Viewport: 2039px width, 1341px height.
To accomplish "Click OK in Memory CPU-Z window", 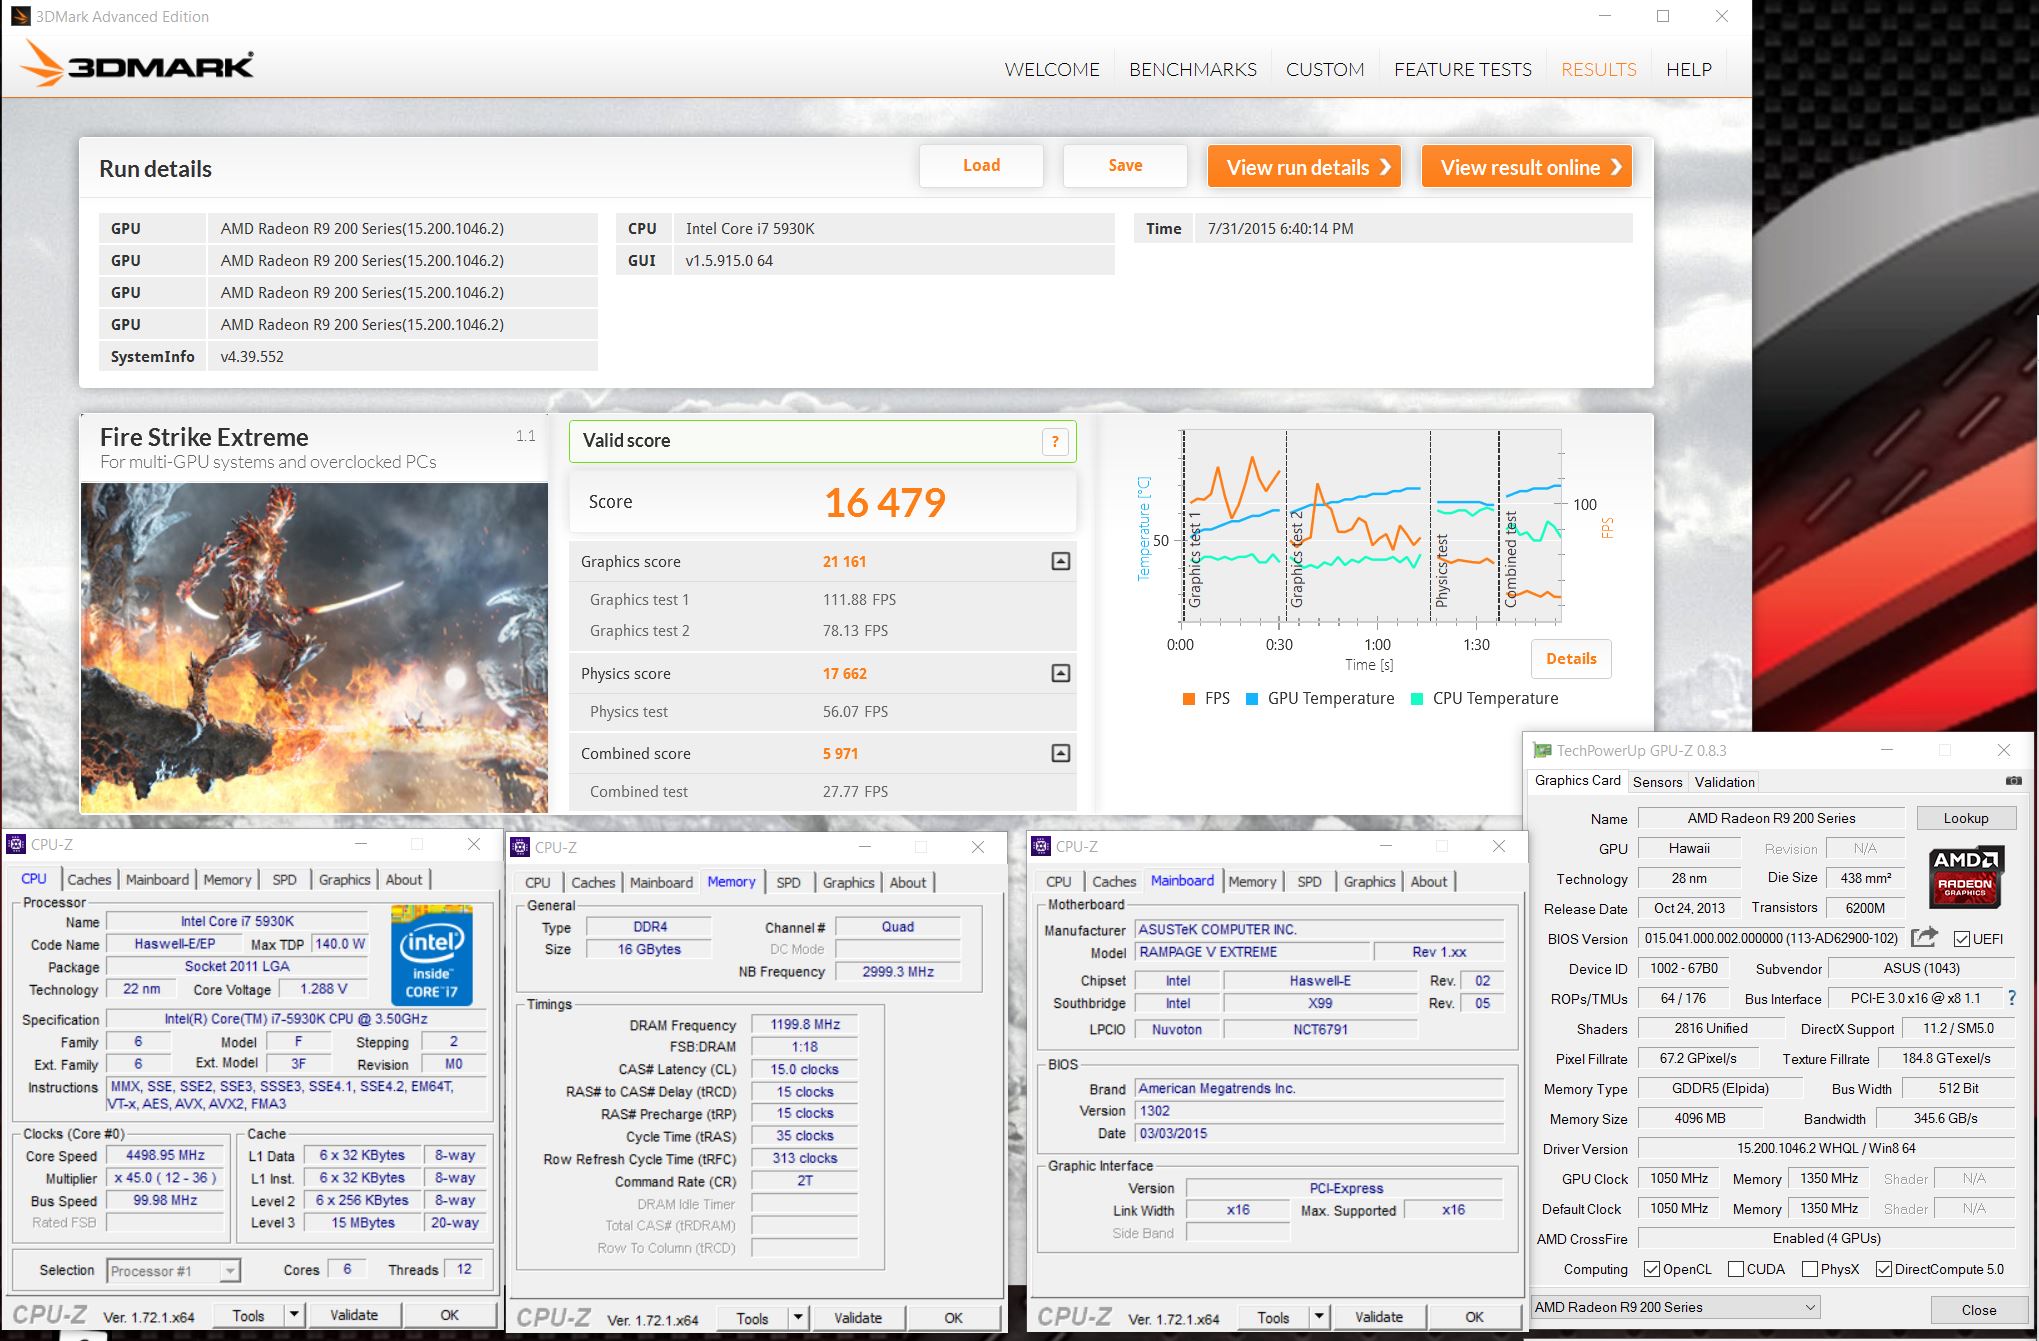I will (x=953, y=1318).
